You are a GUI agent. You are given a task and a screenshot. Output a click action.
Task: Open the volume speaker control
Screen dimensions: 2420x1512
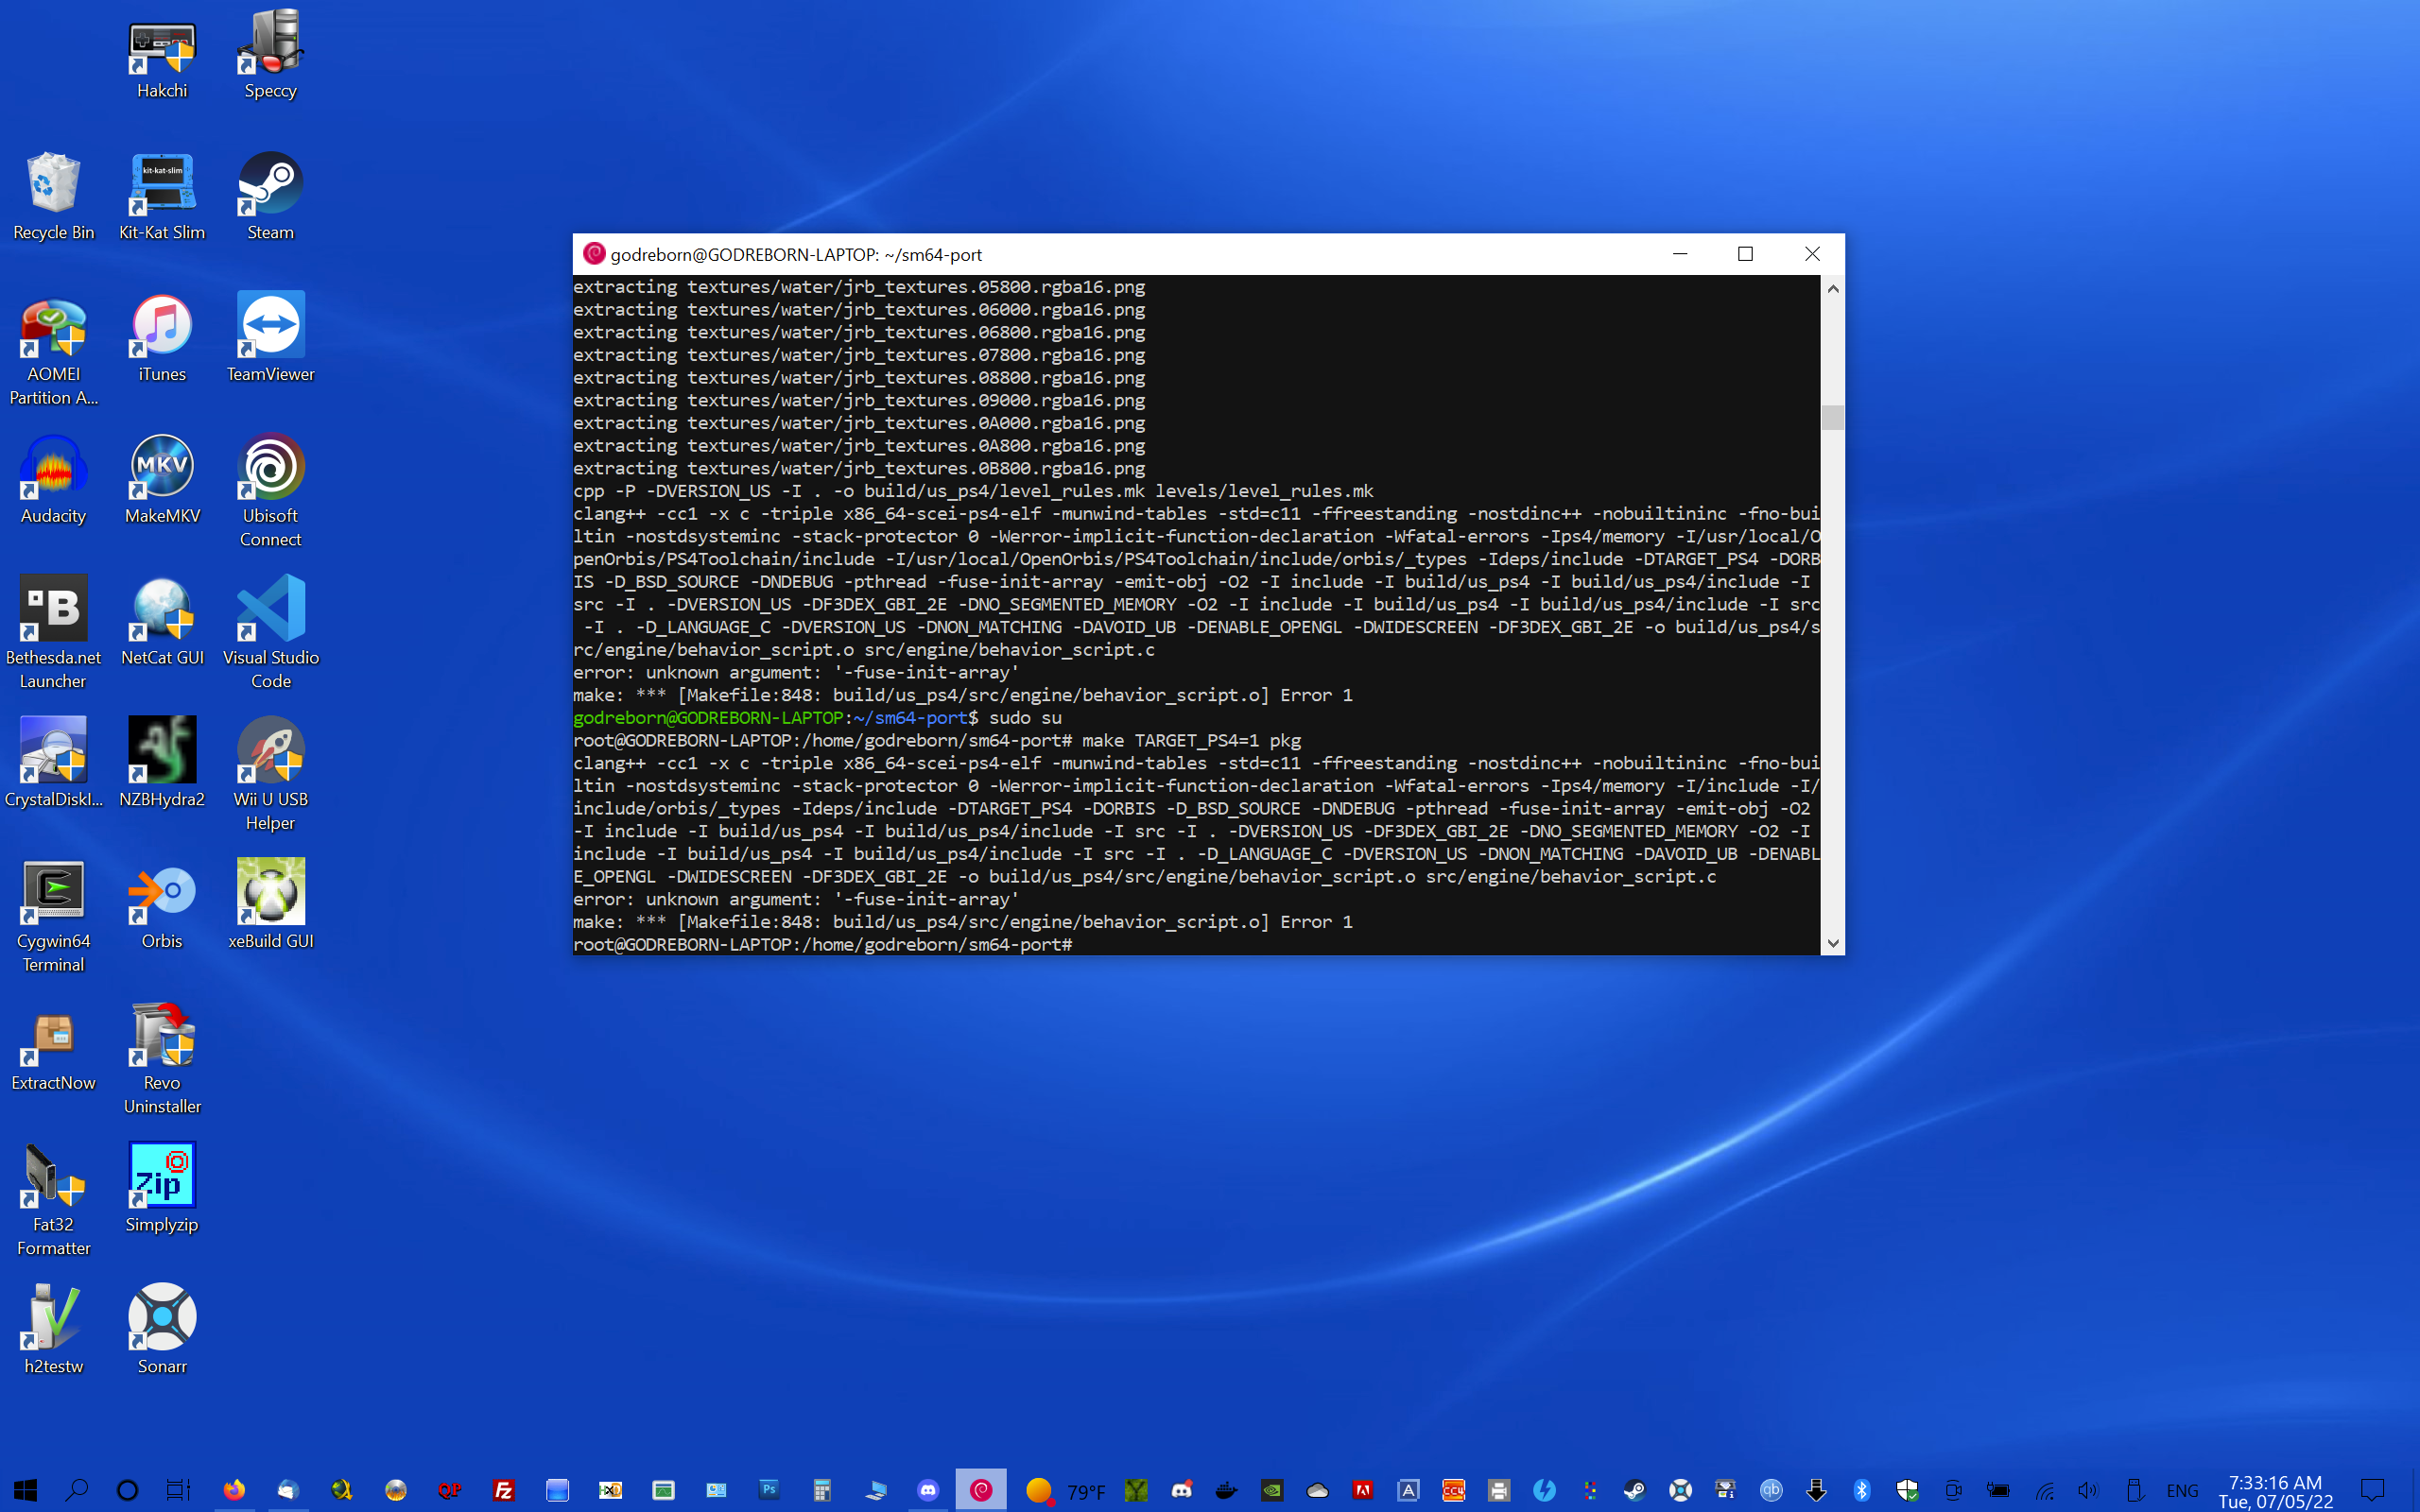coord(2088,1491)
